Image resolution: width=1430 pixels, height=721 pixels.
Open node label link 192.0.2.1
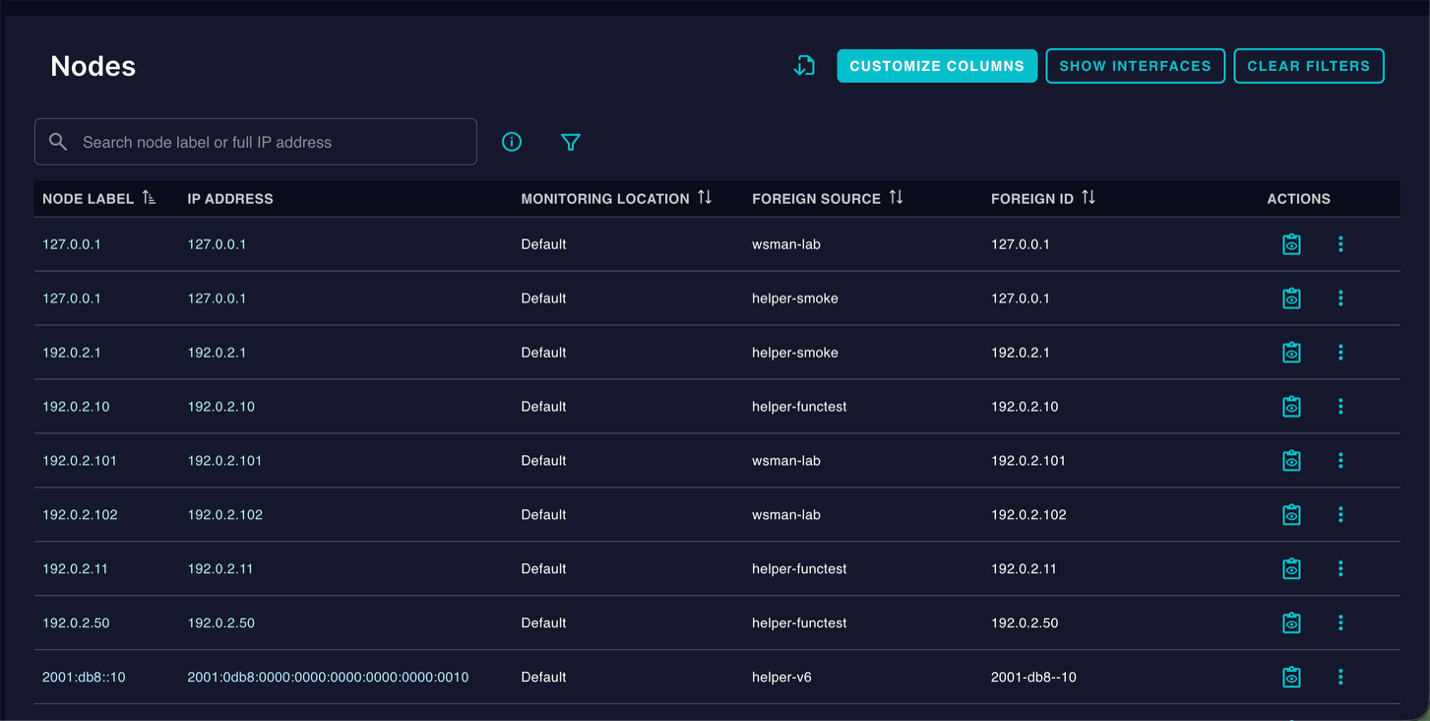72,352
